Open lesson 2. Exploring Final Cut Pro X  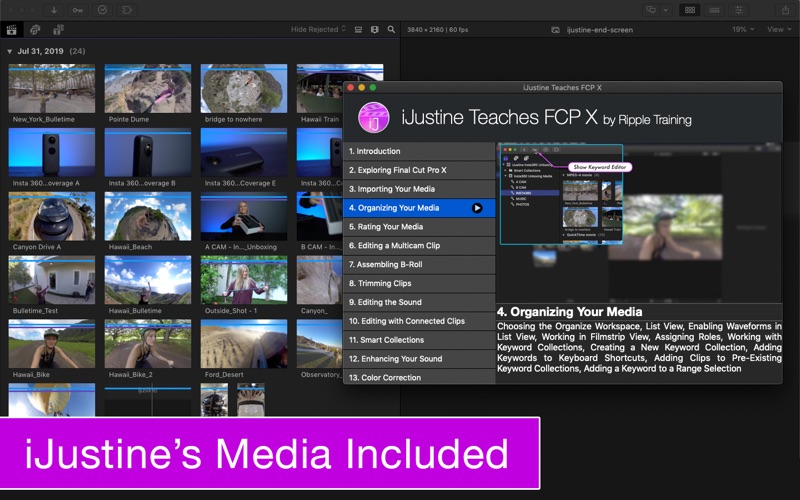click(419, 170)
